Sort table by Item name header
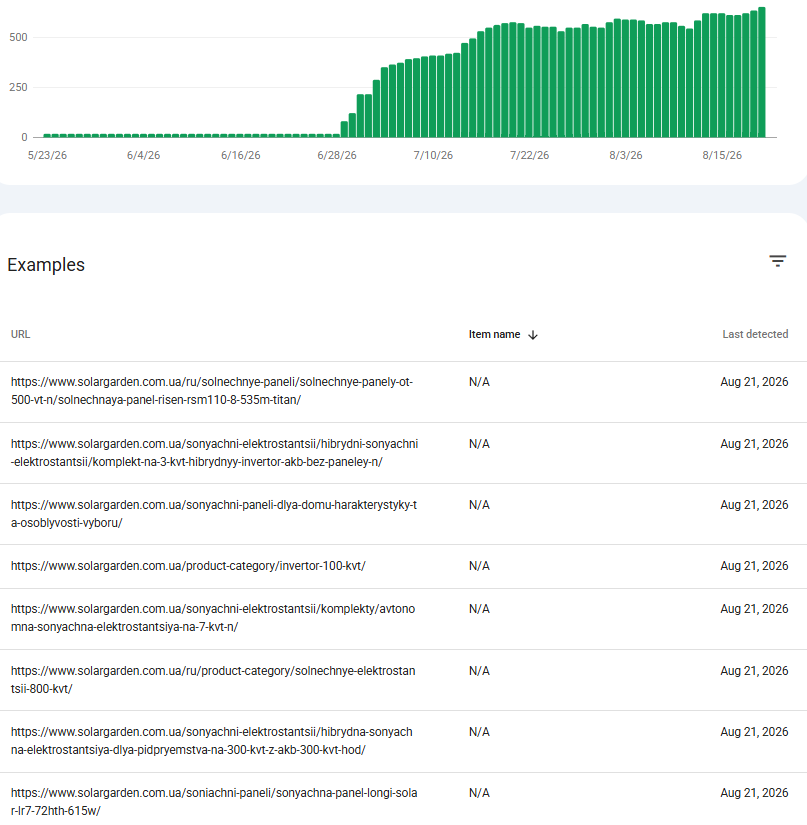Screen dimensions: 807x825 click(x=495, y=335)
